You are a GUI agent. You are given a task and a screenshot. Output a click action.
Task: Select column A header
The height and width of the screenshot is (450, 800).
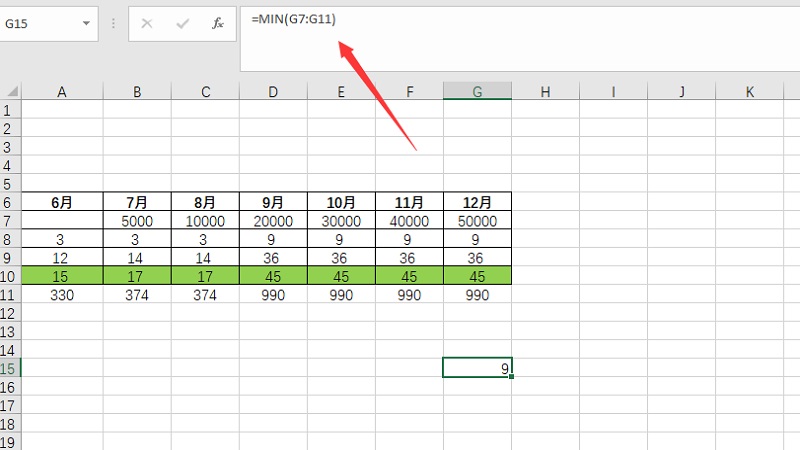click(x=62, y=92)
